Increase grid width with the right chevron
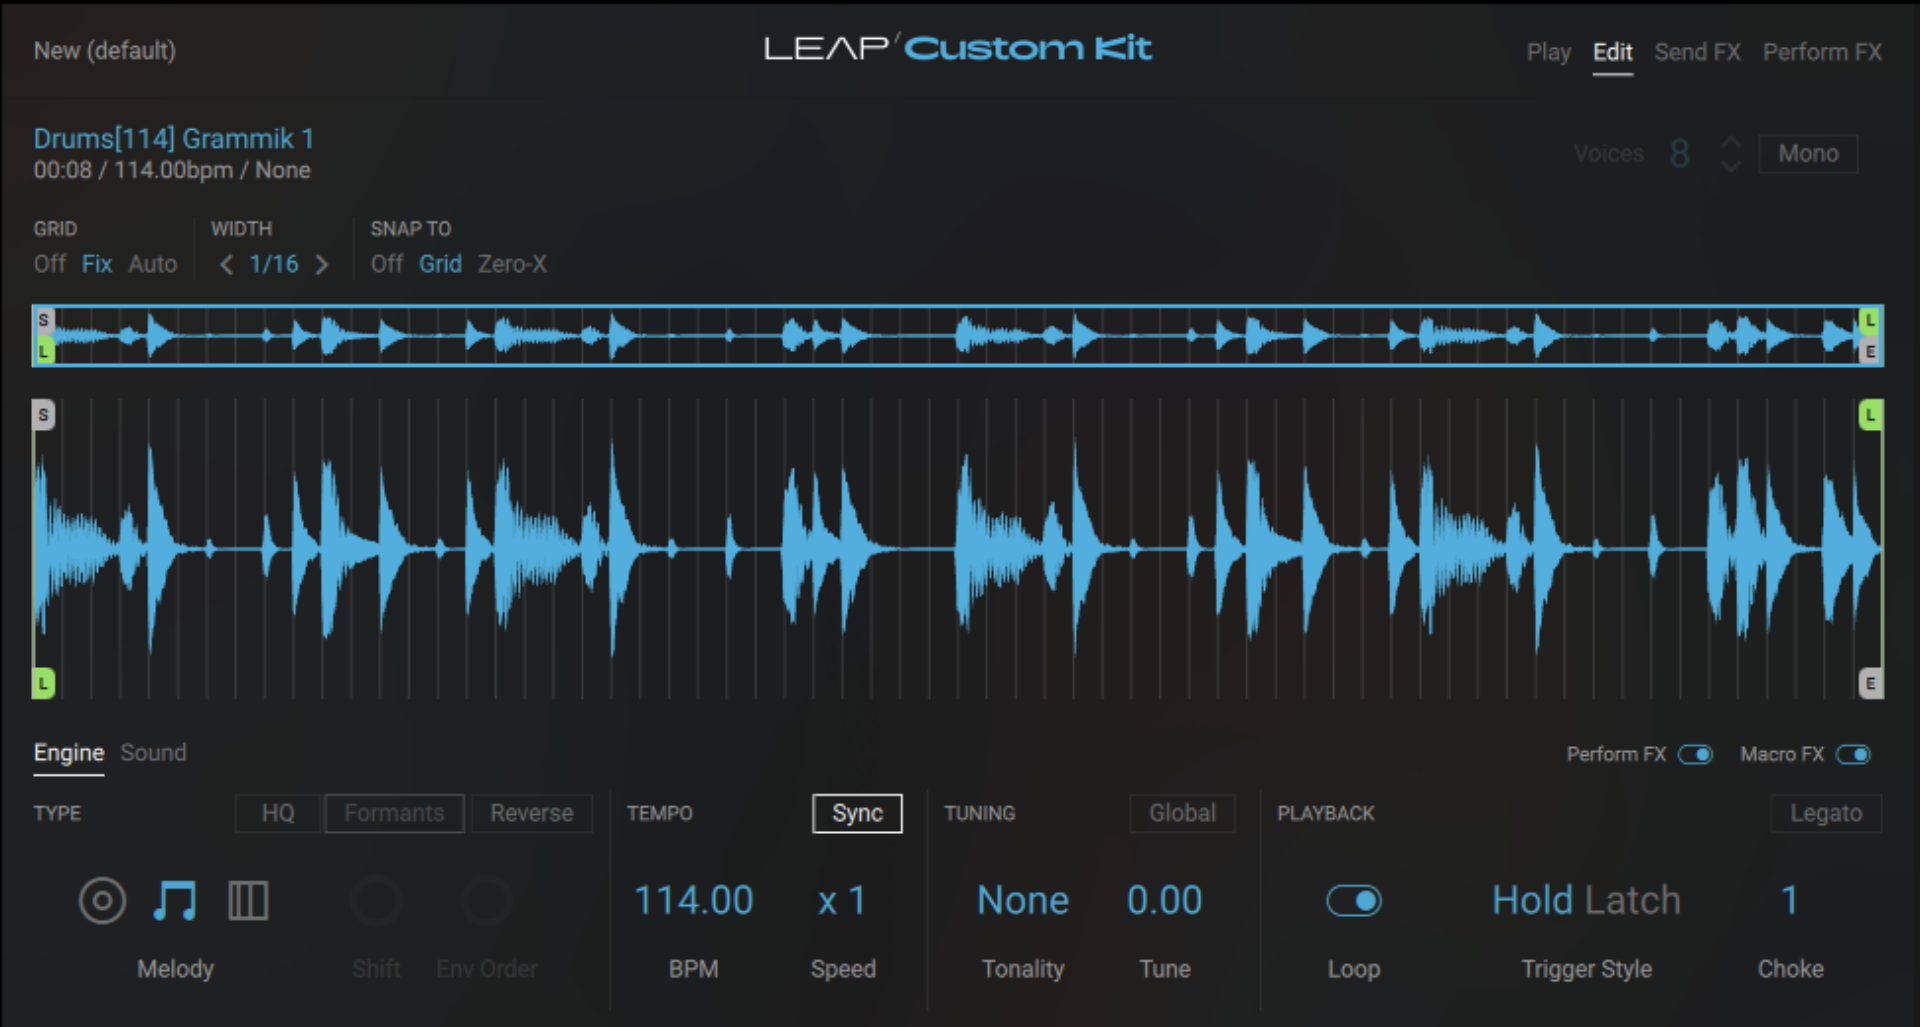This screenshot has width=1920, height=1027. [322, 264]
